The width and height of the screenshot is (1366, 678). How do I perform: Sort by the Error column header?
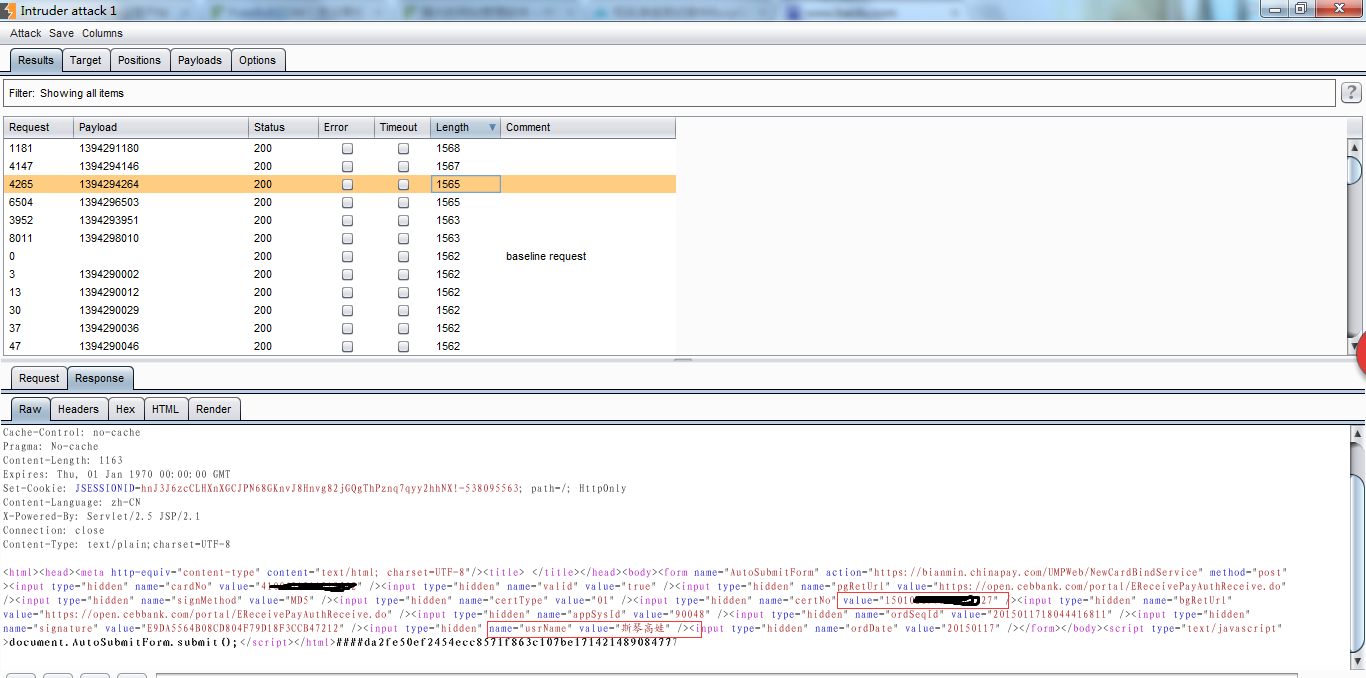(x=346, y=127)
